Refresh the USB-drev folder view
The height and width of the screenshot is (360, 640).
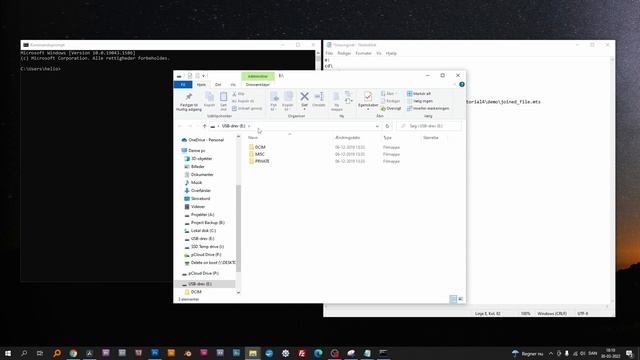(x=387, y=126)
